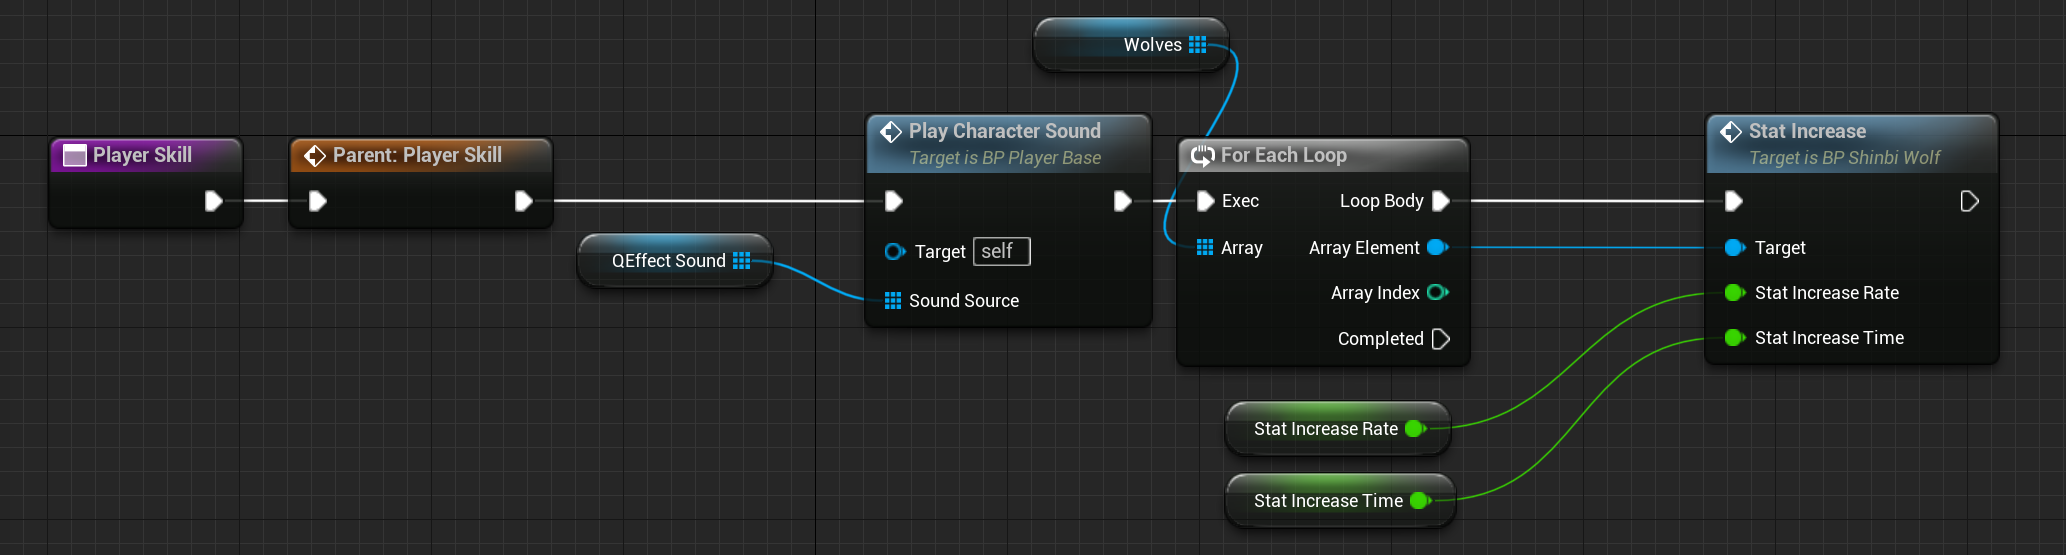Click Stat Increase Time variable output pin

coord(1421,500)
